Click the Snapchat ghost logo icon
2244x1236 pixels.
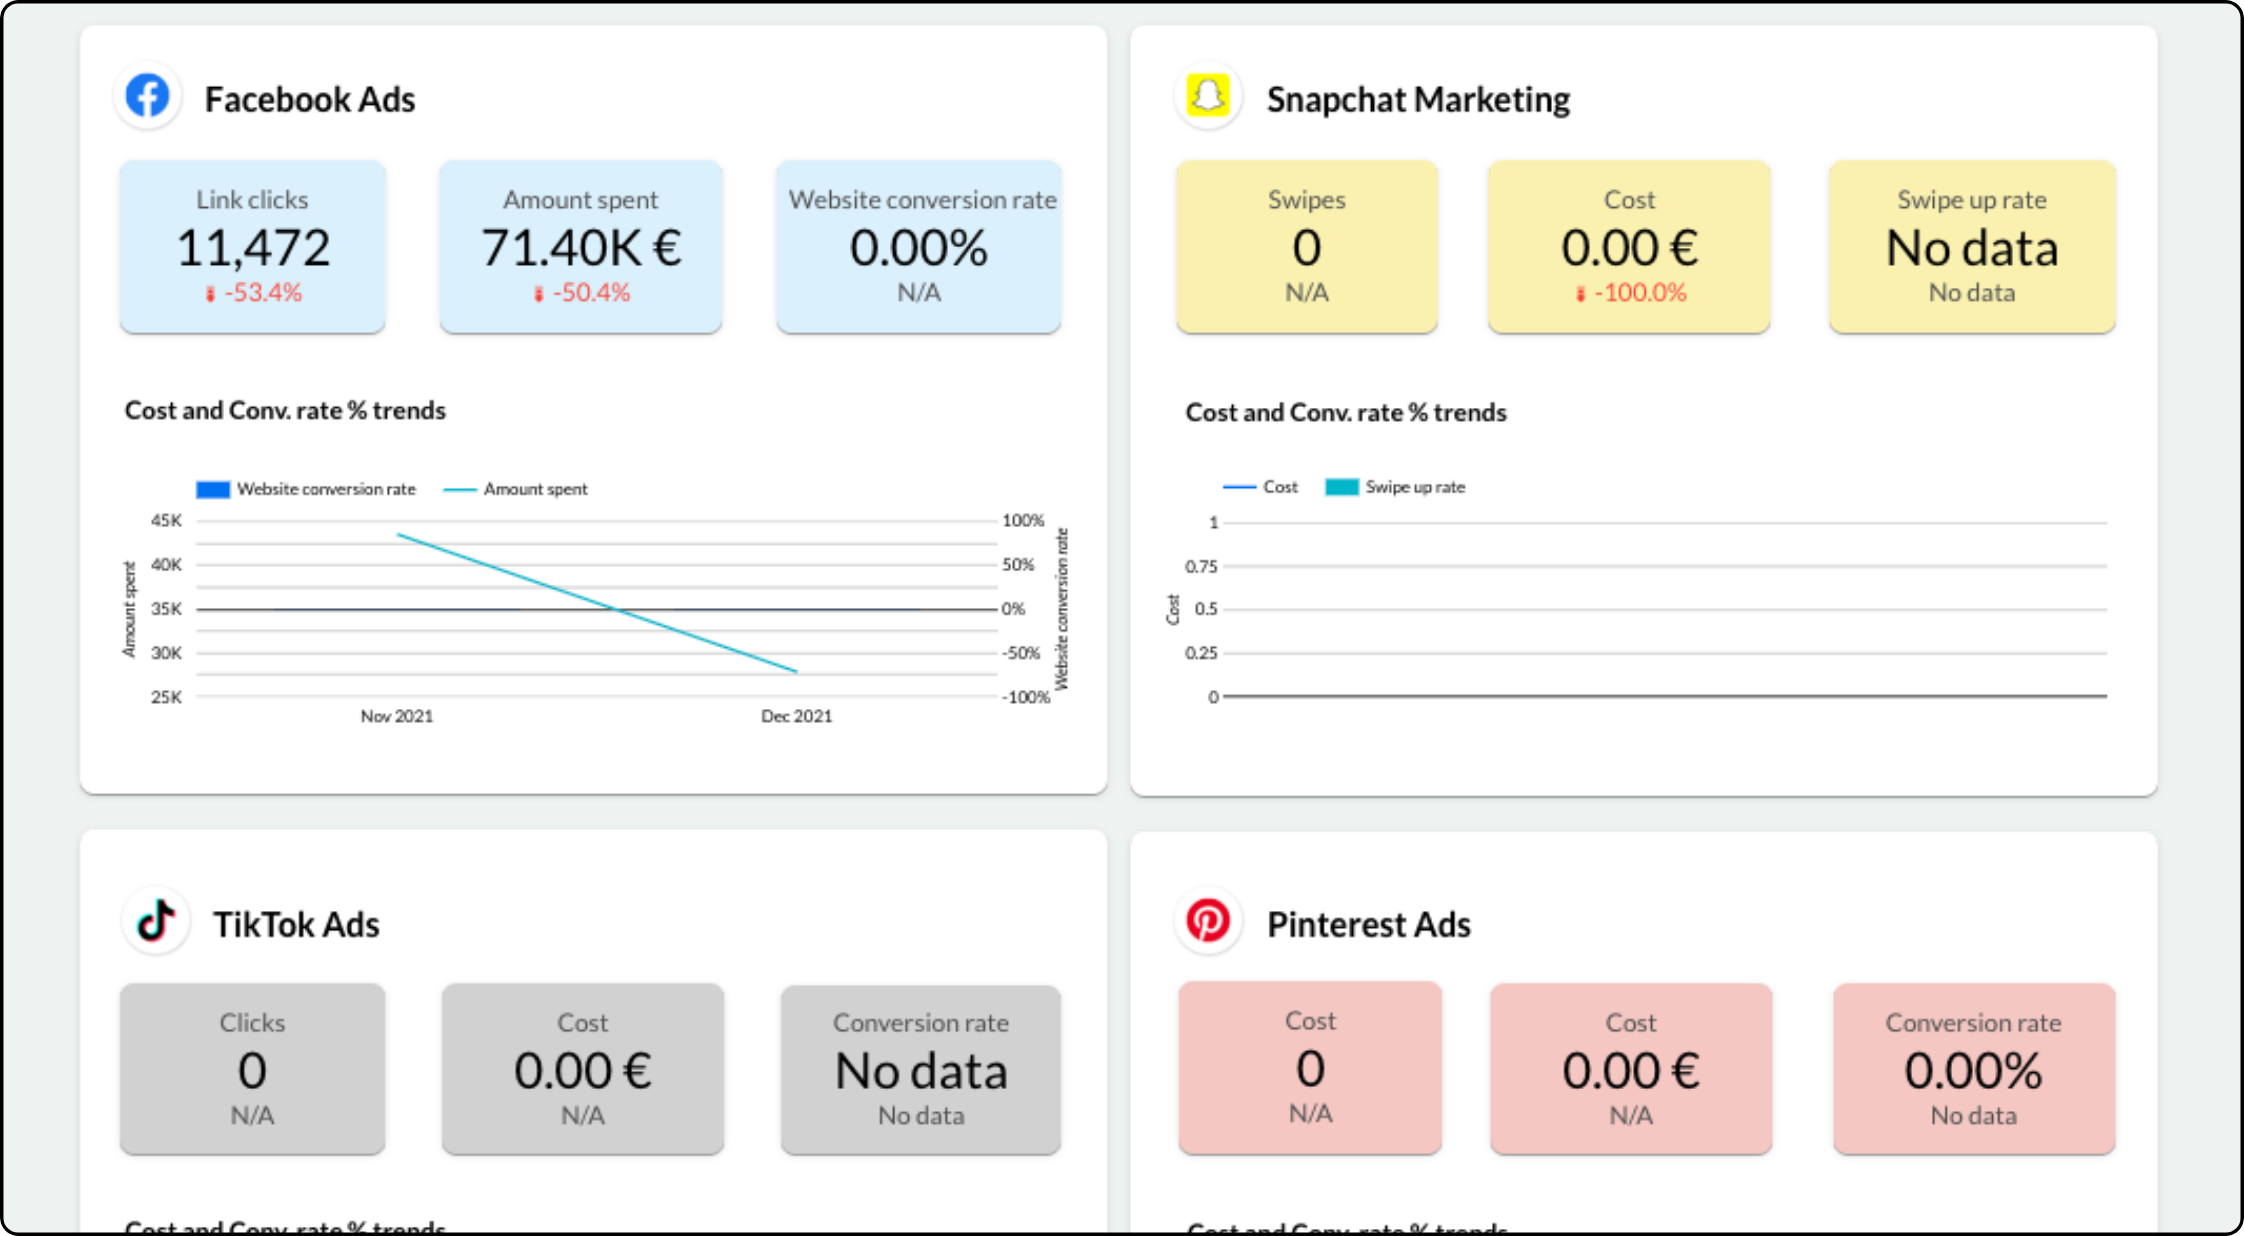[x=1208, y=97]
